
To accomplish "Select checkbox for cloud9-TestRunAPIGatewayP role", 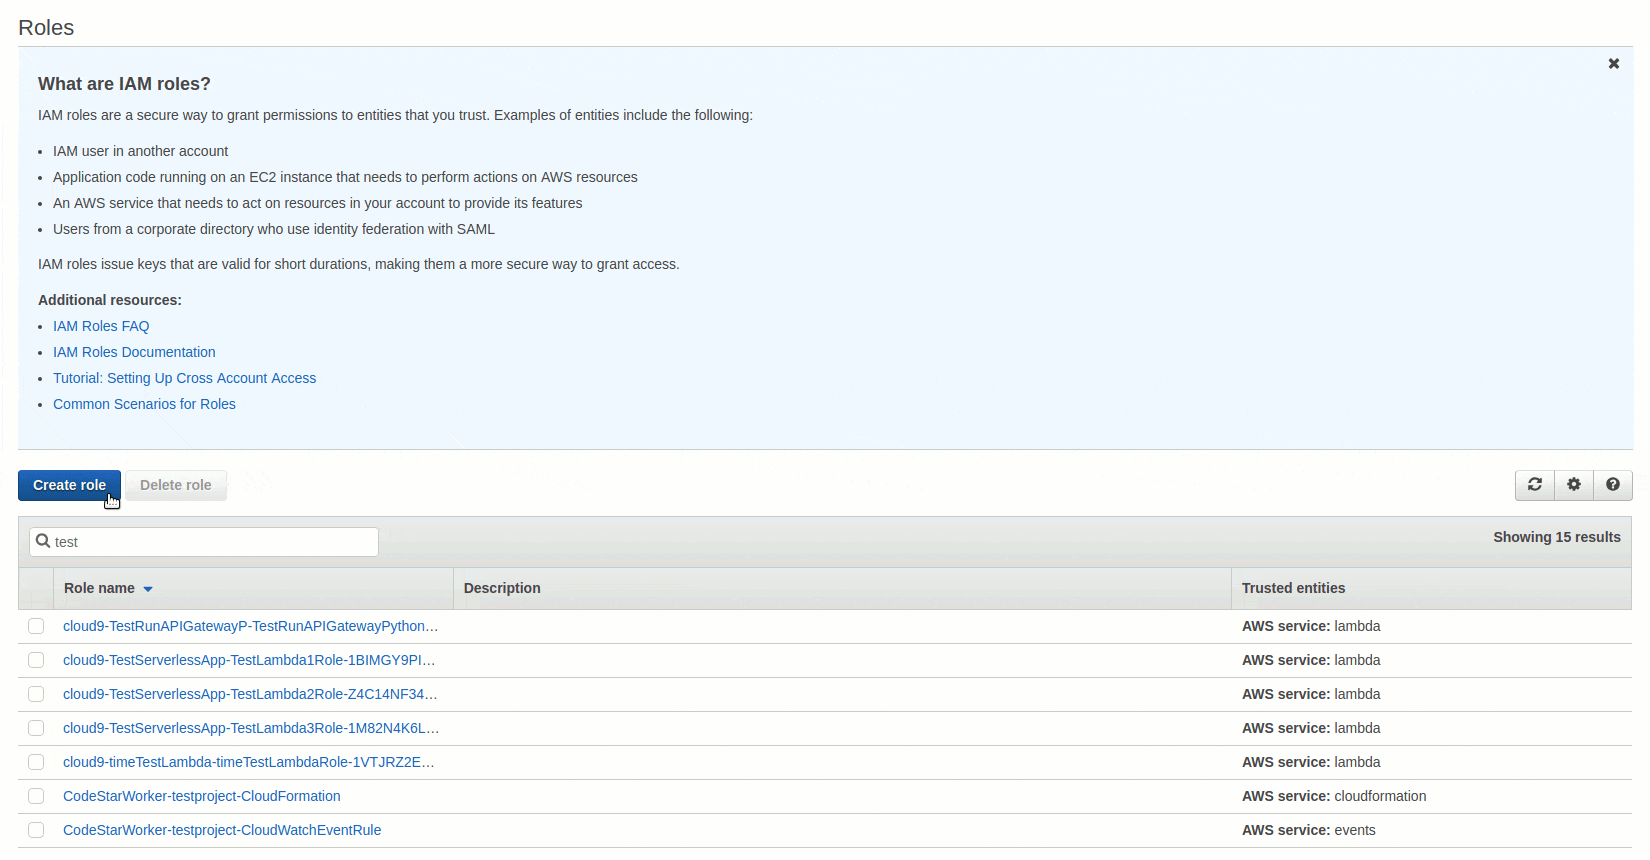I will pos(36,626).
